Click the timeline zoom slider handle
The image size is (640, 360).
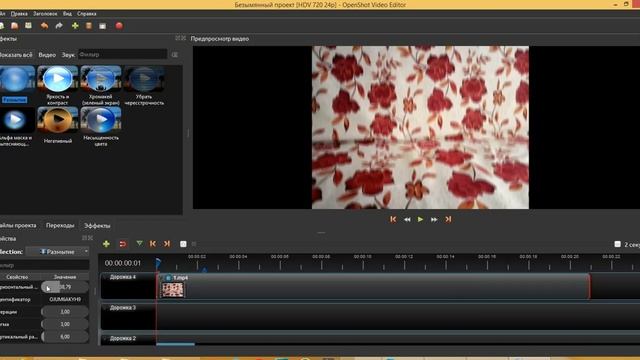click(x=617, y=244)
